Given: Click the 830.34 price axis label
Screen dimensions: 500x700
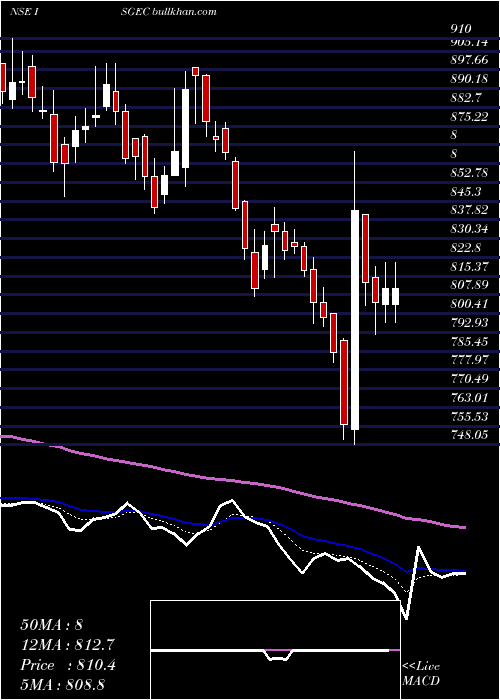Looking at the screenshot, I should (471, 229).
